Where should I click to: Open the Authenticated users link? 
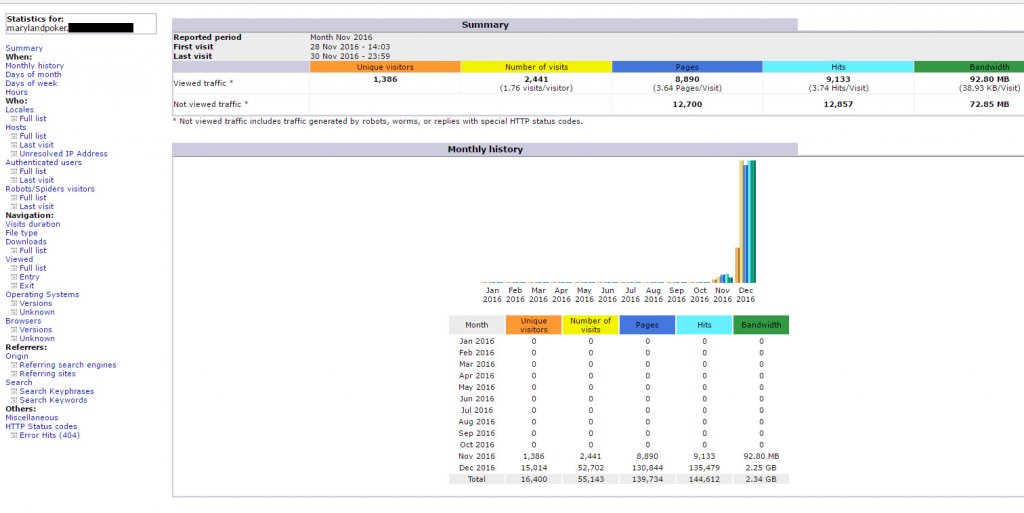coord(44,163)
